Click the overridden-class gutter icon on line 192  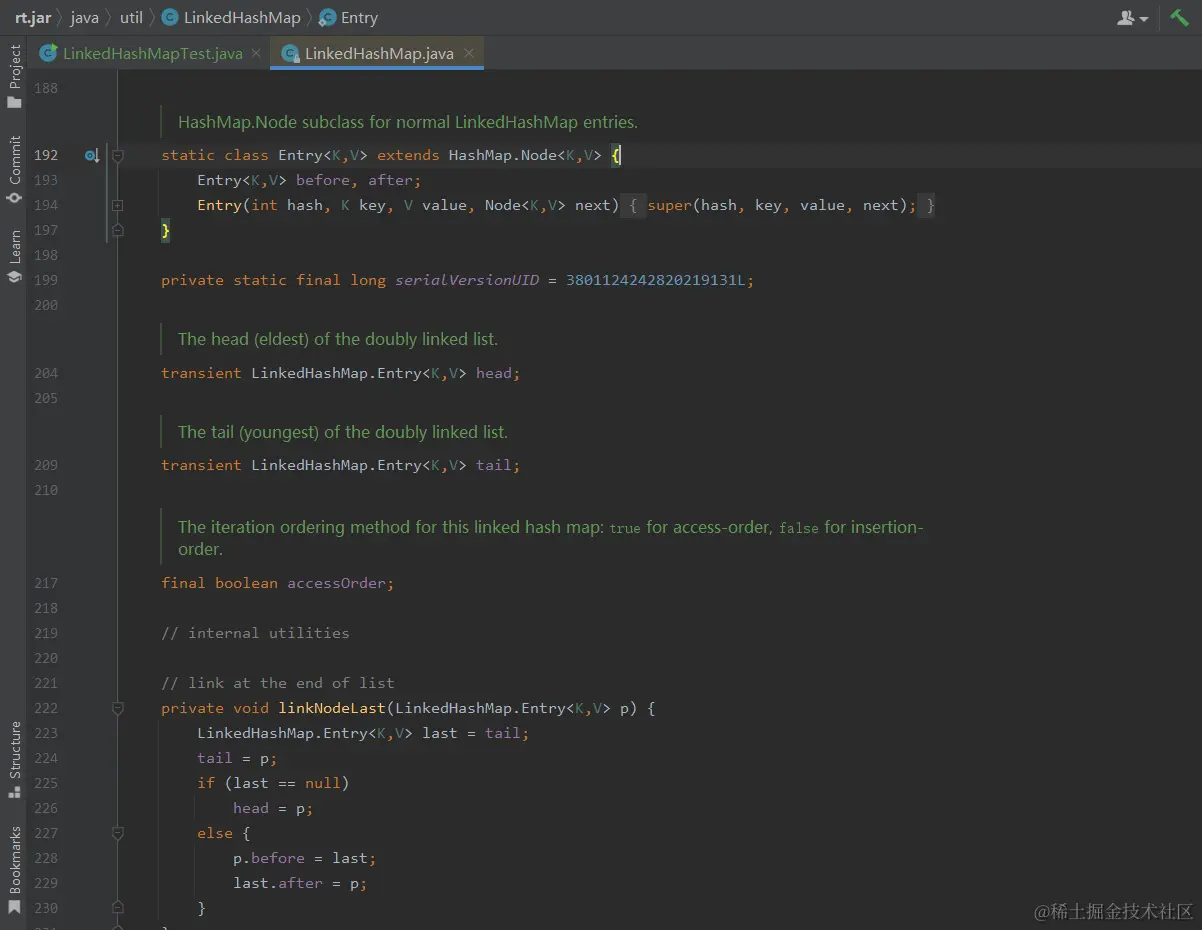point(92,156)
